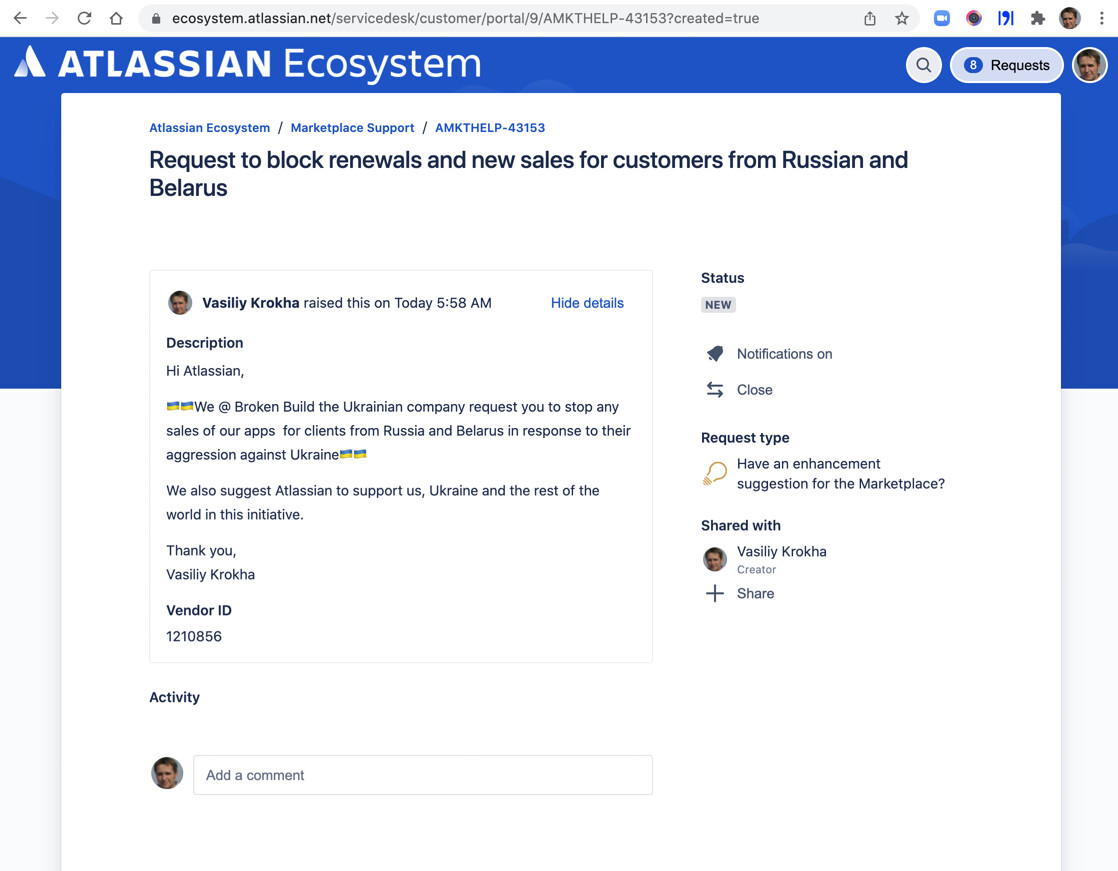The image size is (1118, 871).
Task: Click the Add a comment field
Action: [x=423, y=775]
